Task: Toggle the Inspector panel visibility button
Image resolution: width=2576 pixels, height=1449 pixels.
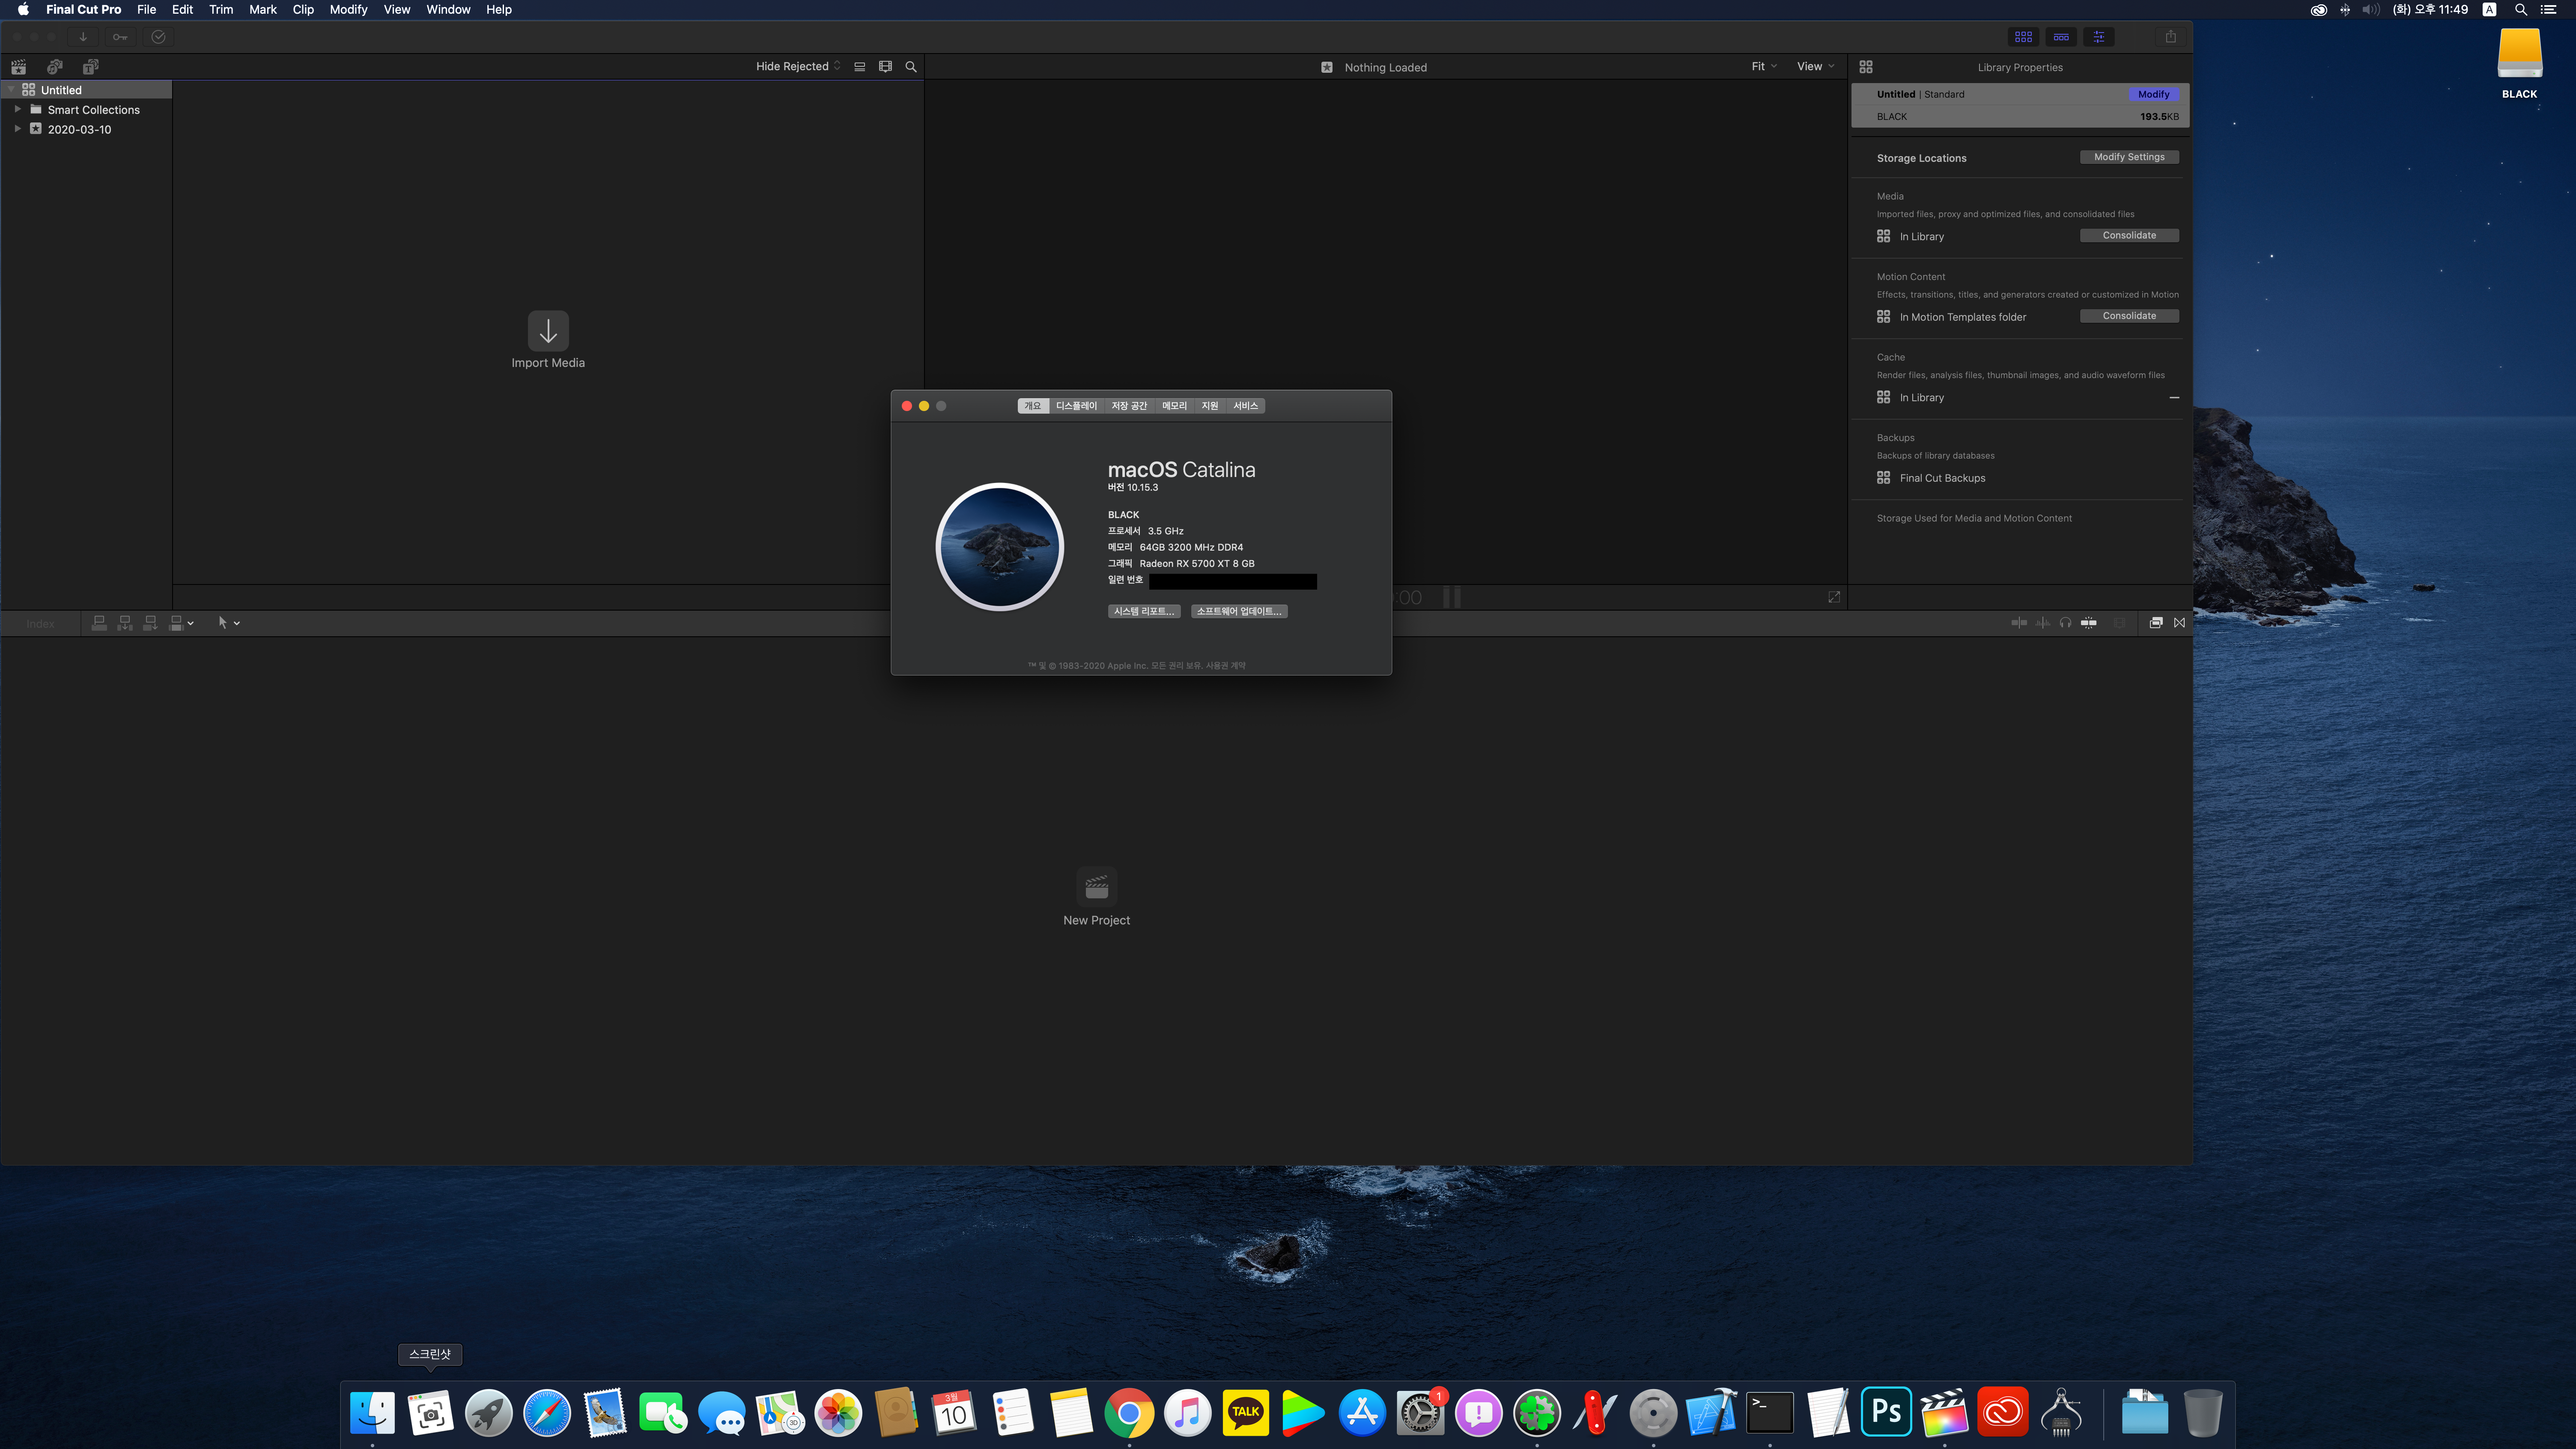Action: click(2099, 37)
